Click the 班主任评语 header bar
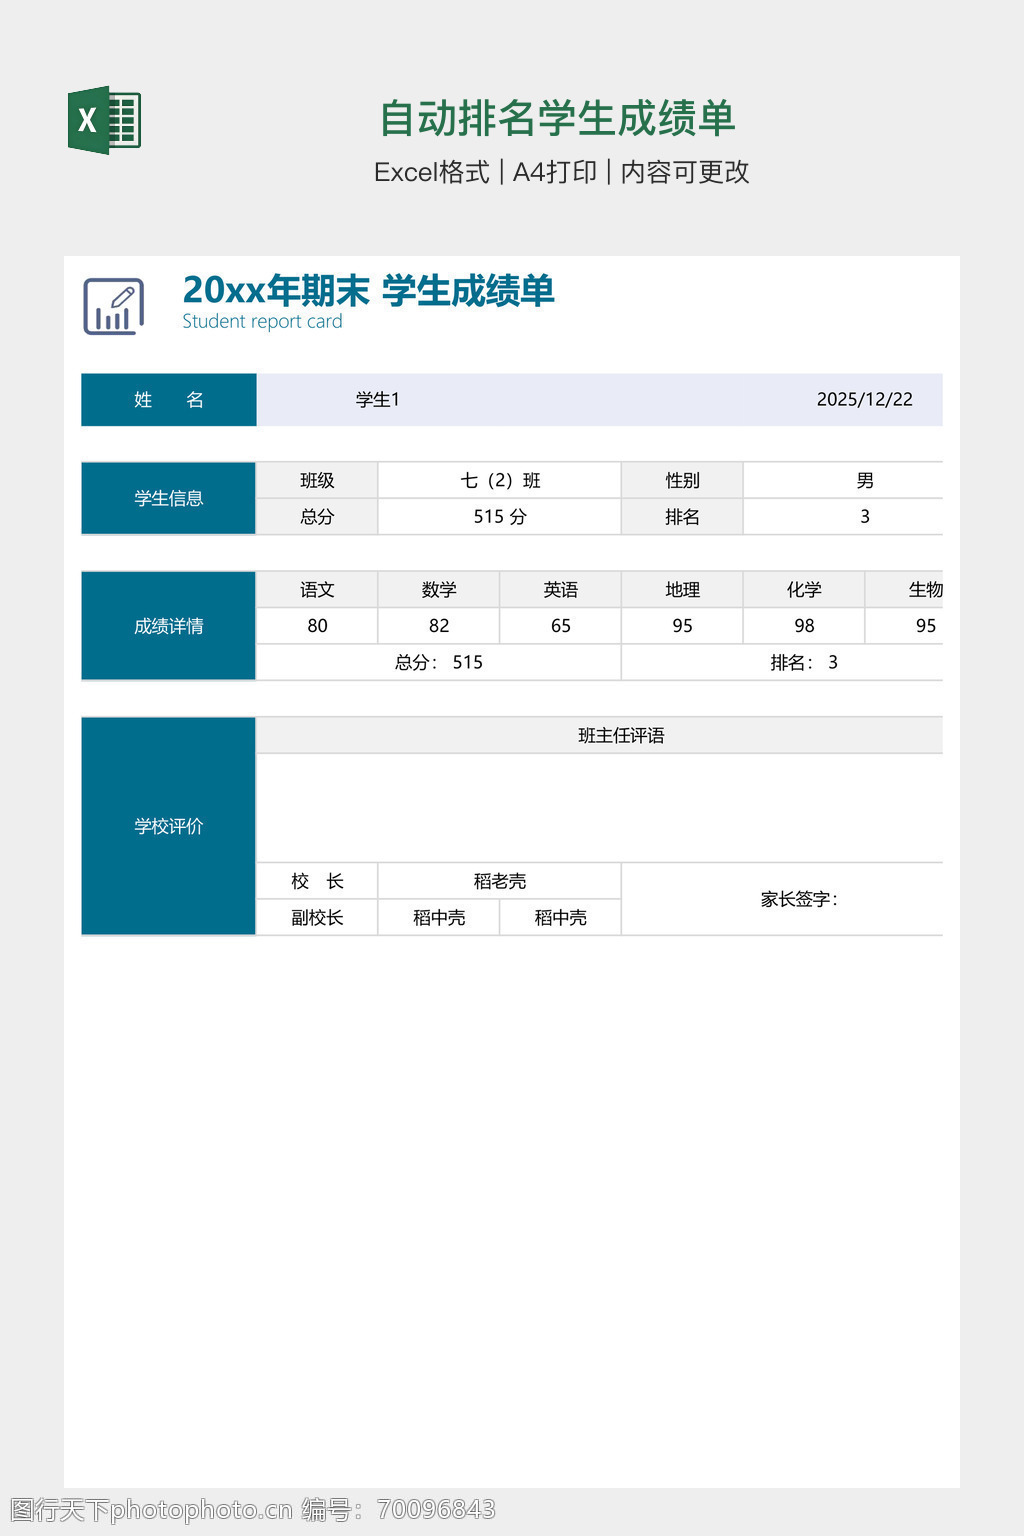 (x=620, y=736)
